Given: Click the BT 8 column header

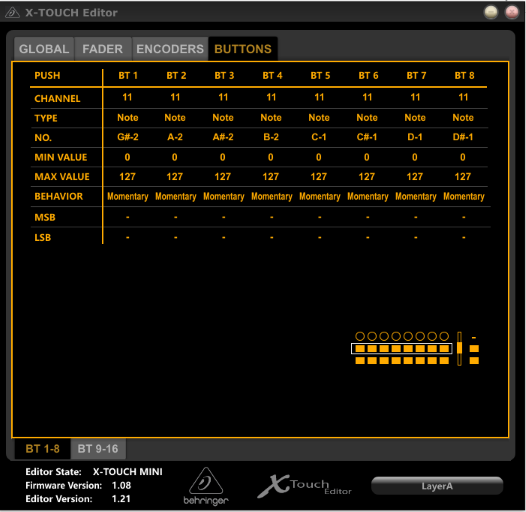Looking at the screenshot, I should point(465,75).
